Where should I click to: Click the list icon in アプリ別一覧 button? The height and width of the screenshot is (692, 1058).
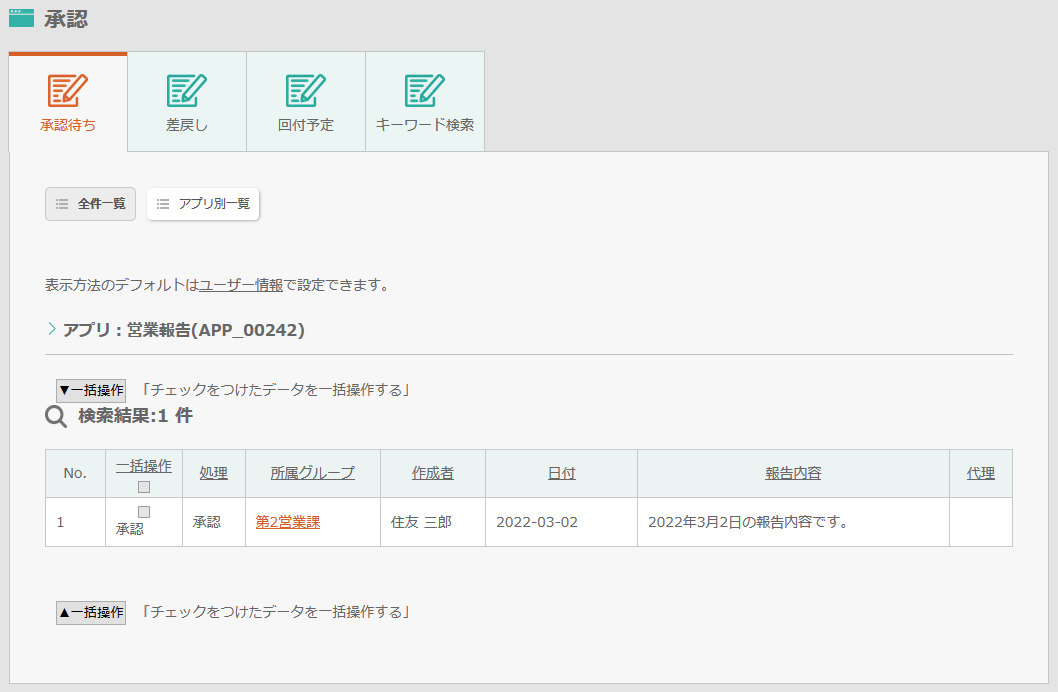[163, 204]
